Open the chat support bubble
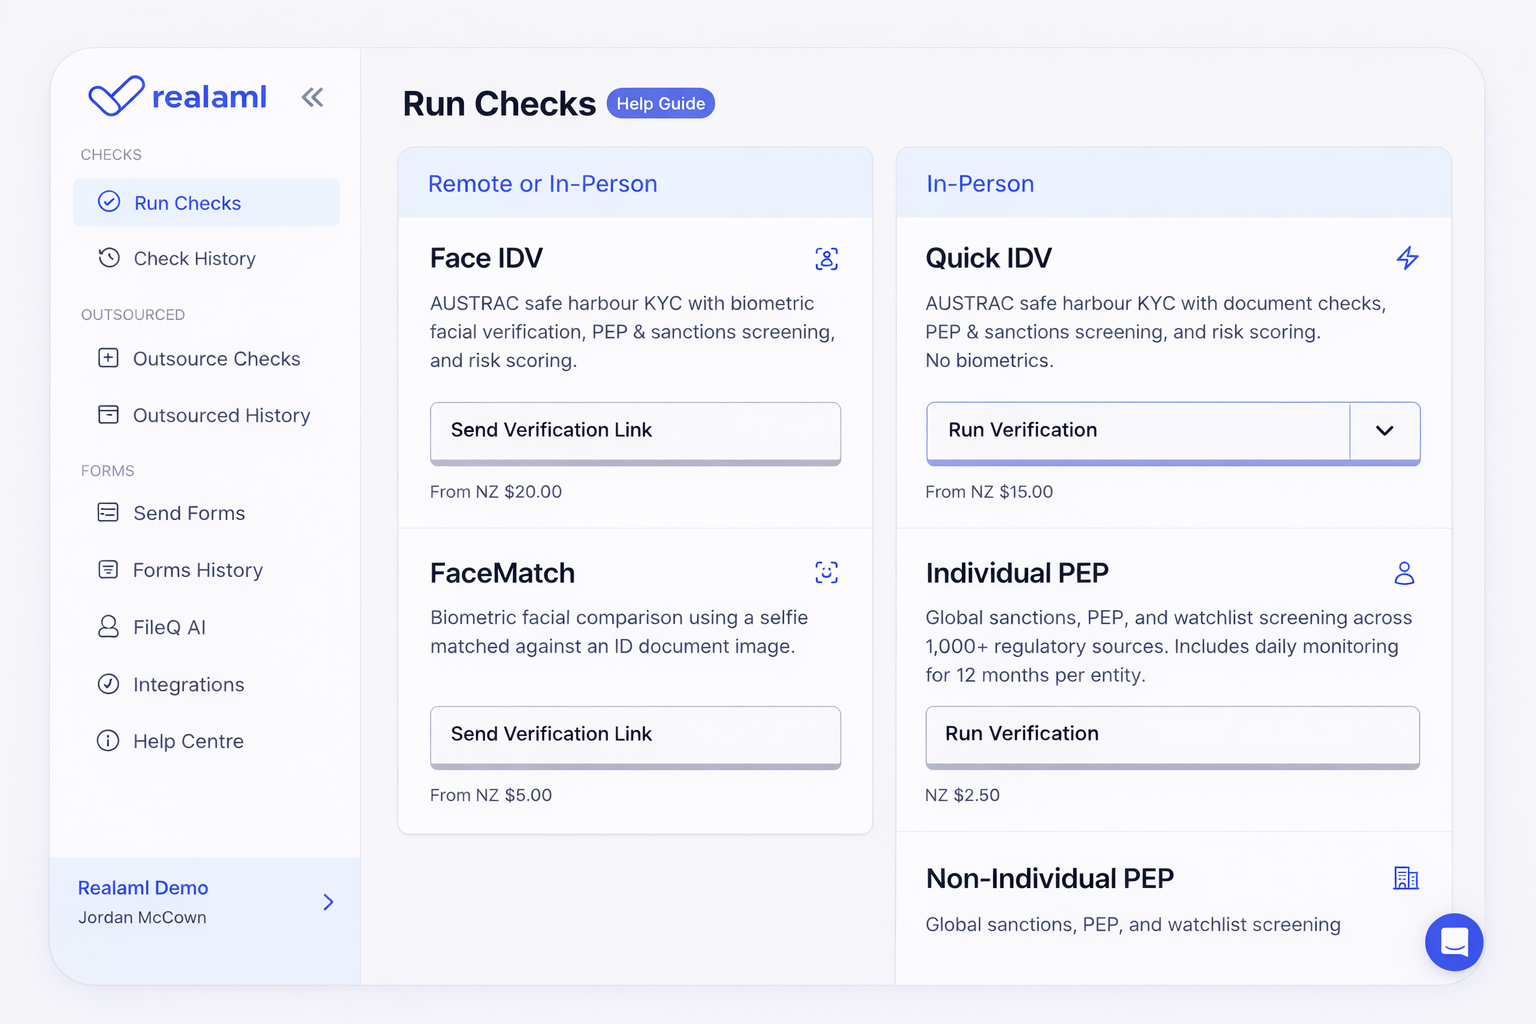The height and width of the screenshot is (1024, 1536). click(x=1453, y=942)
